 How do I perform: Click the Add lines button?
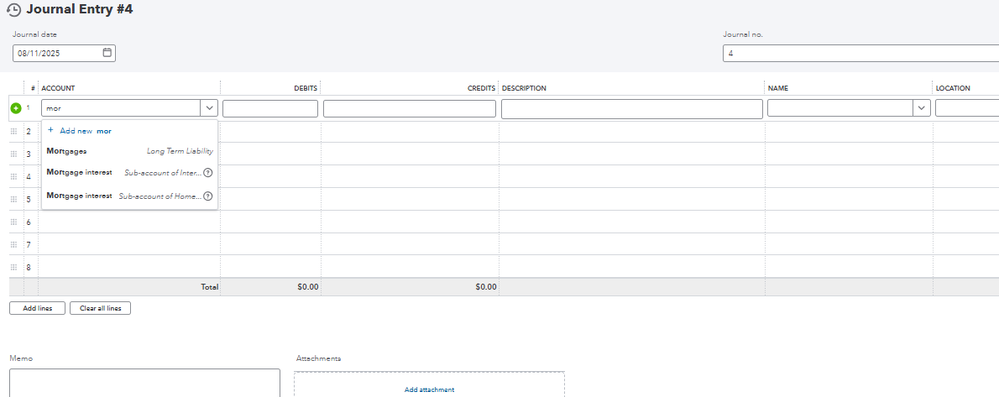[x=38, y=308]
